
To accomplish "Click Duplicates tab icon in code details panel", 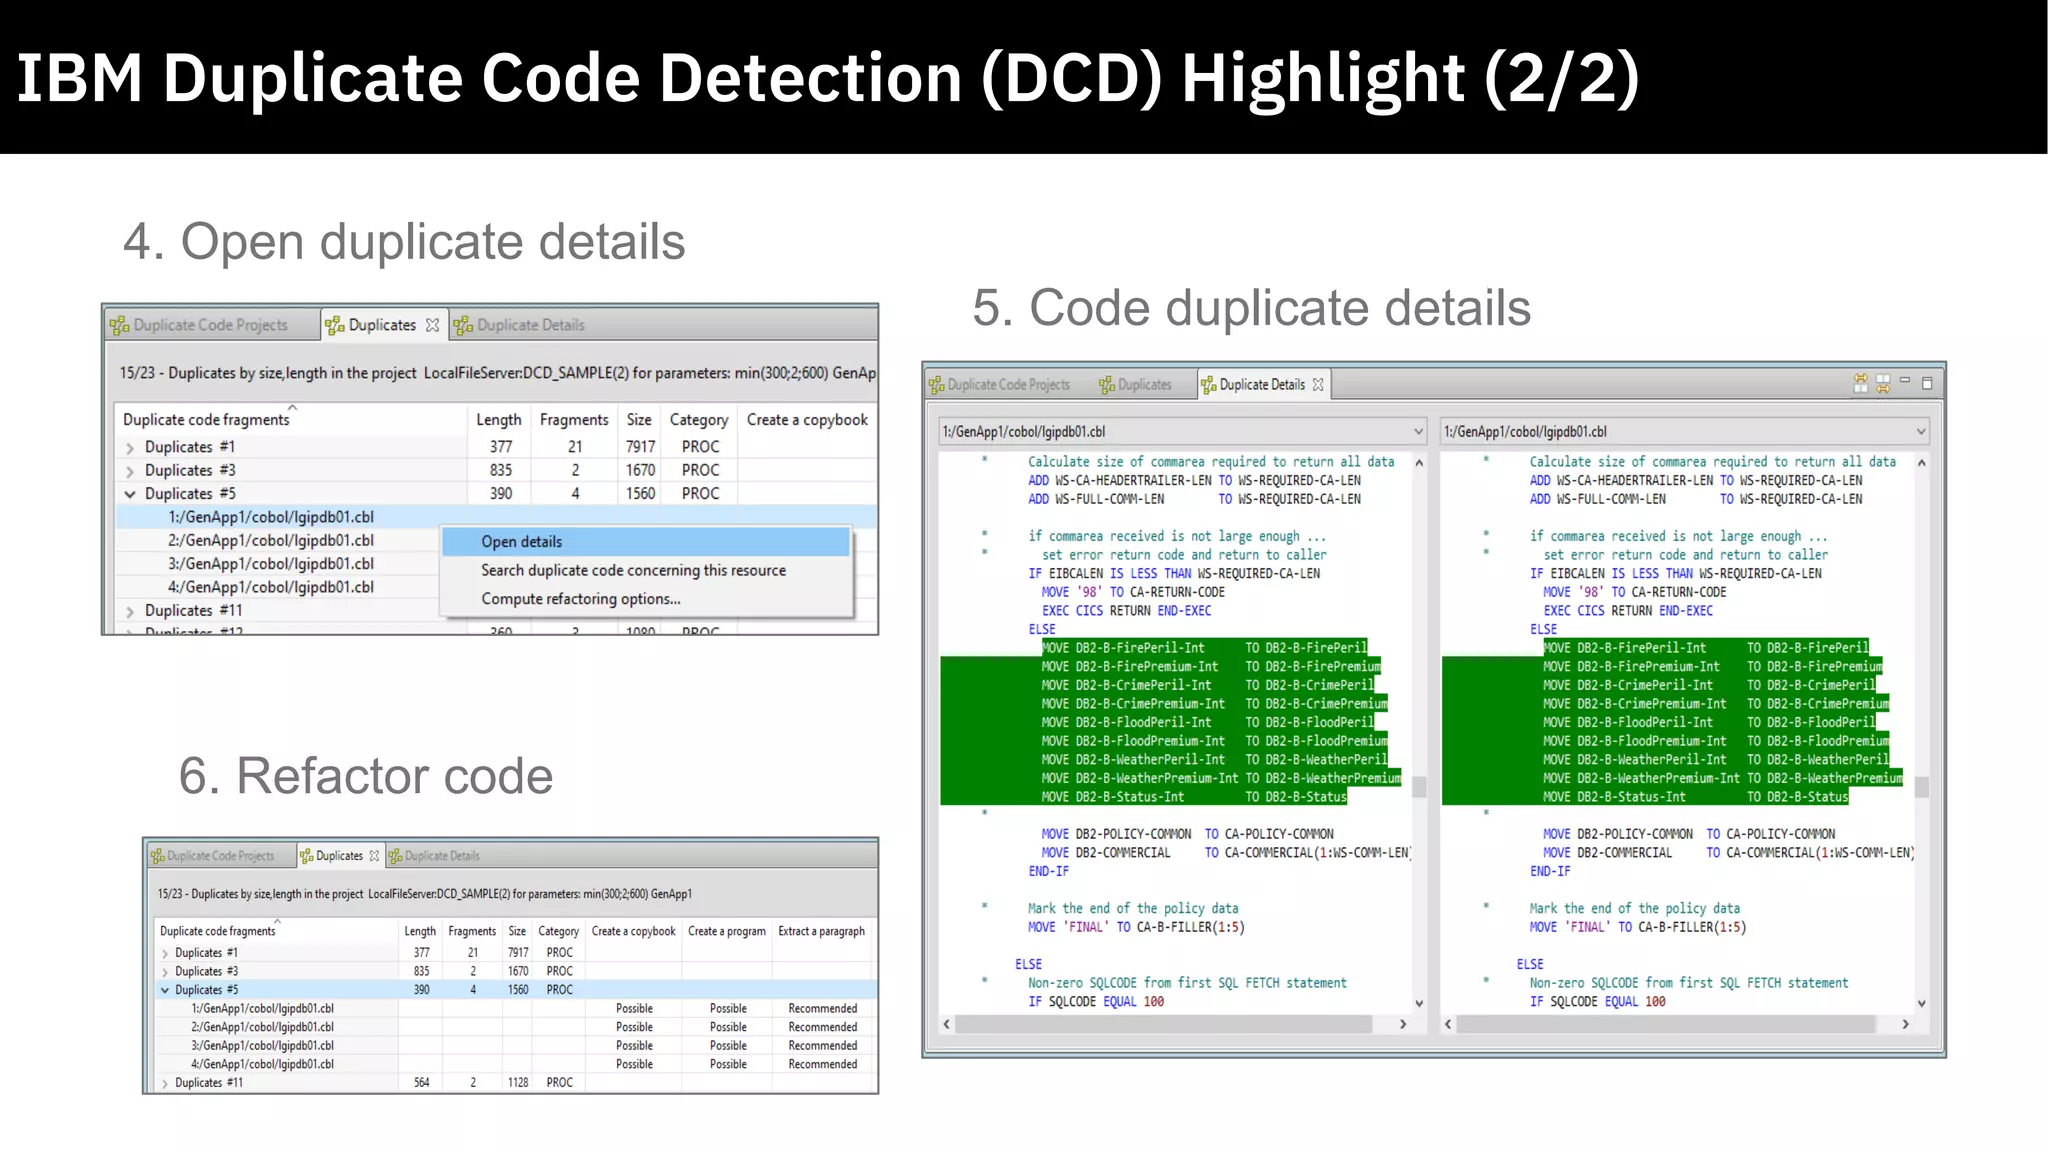I will (x=1107, y=385).
